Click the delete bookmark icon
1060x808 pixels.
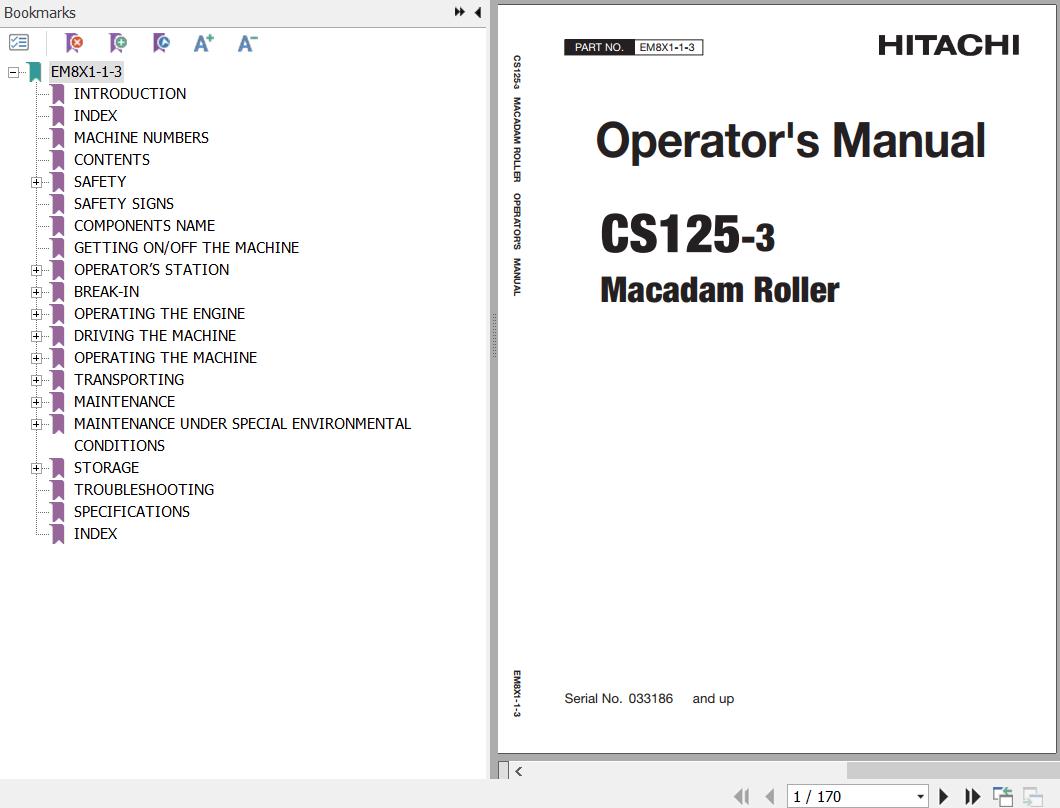click(x=74, y=43)
